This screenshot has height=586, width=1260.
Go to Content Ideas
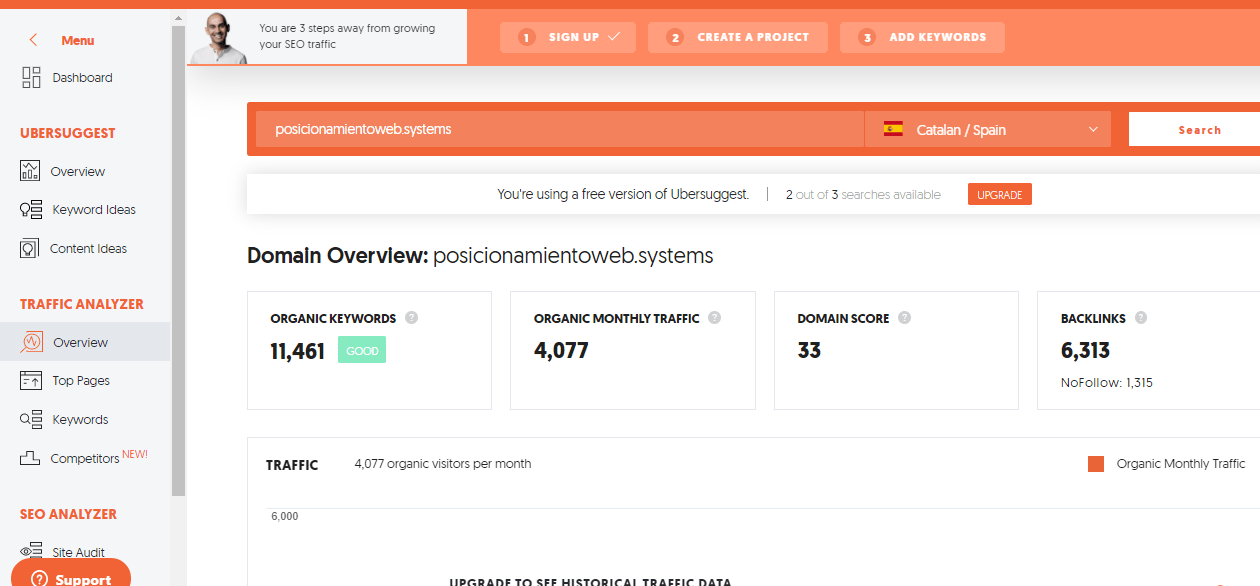point(88,249)
